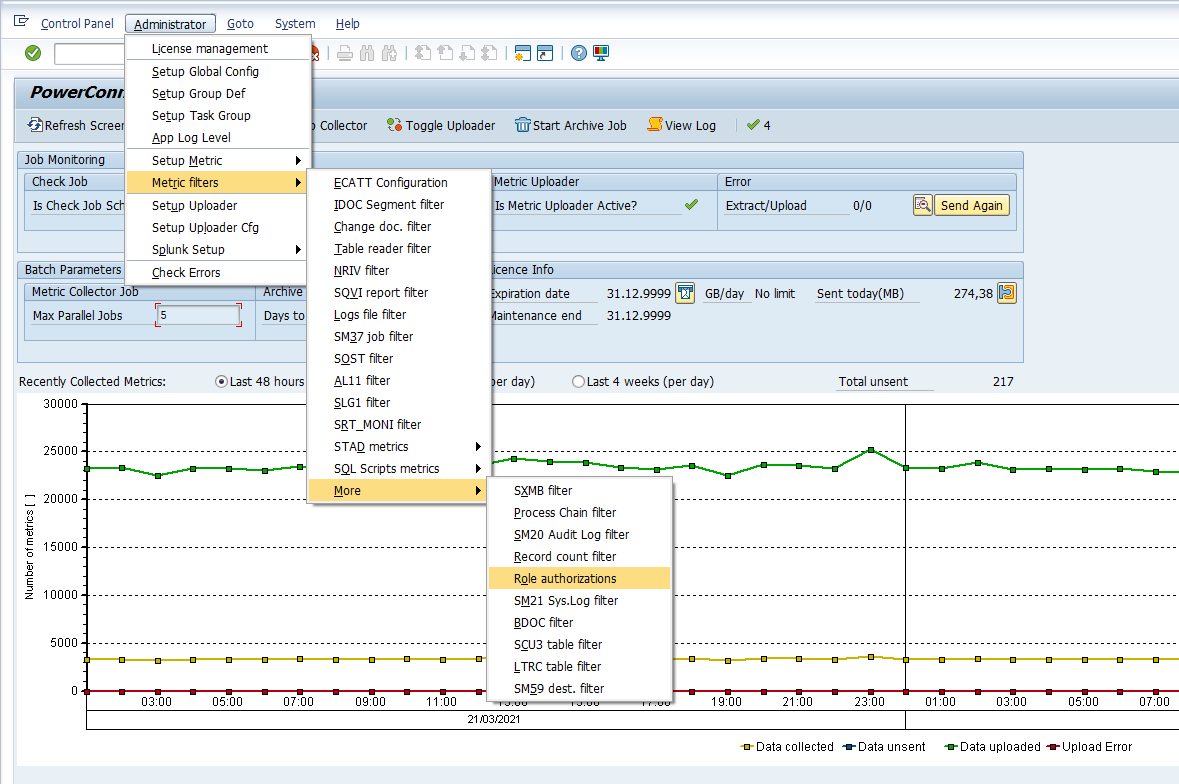Open SAP Help question mark icon
Screen dimensions: 1179x784
click(x=578, y=53)
